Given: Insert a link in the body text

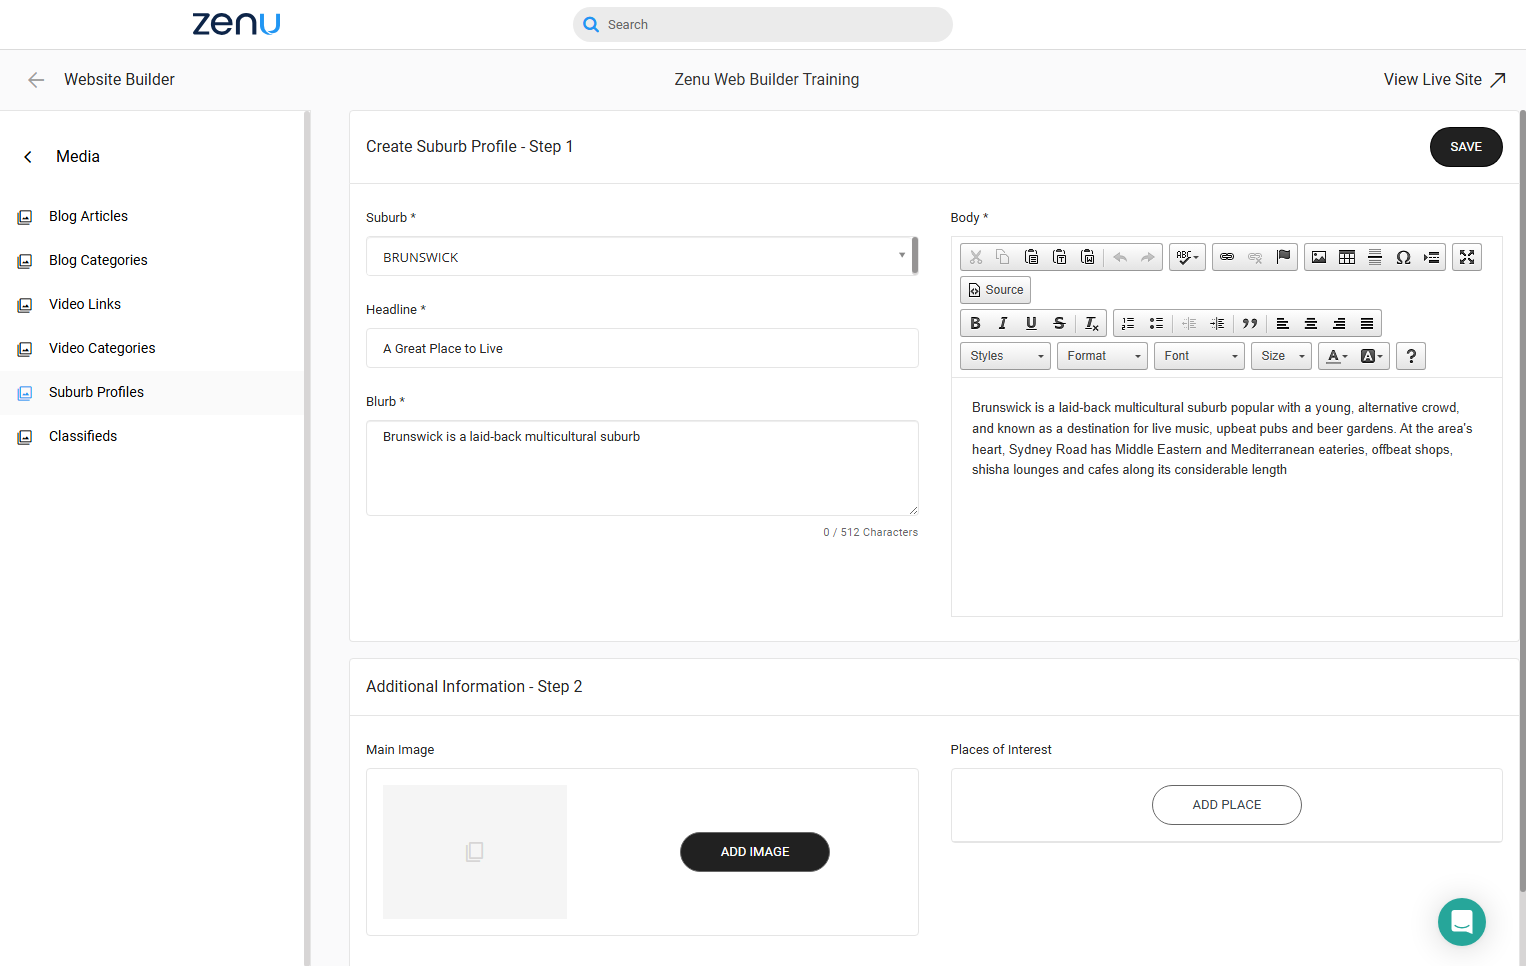Looking at the screenshot, I should click(x=1227, y=257).
